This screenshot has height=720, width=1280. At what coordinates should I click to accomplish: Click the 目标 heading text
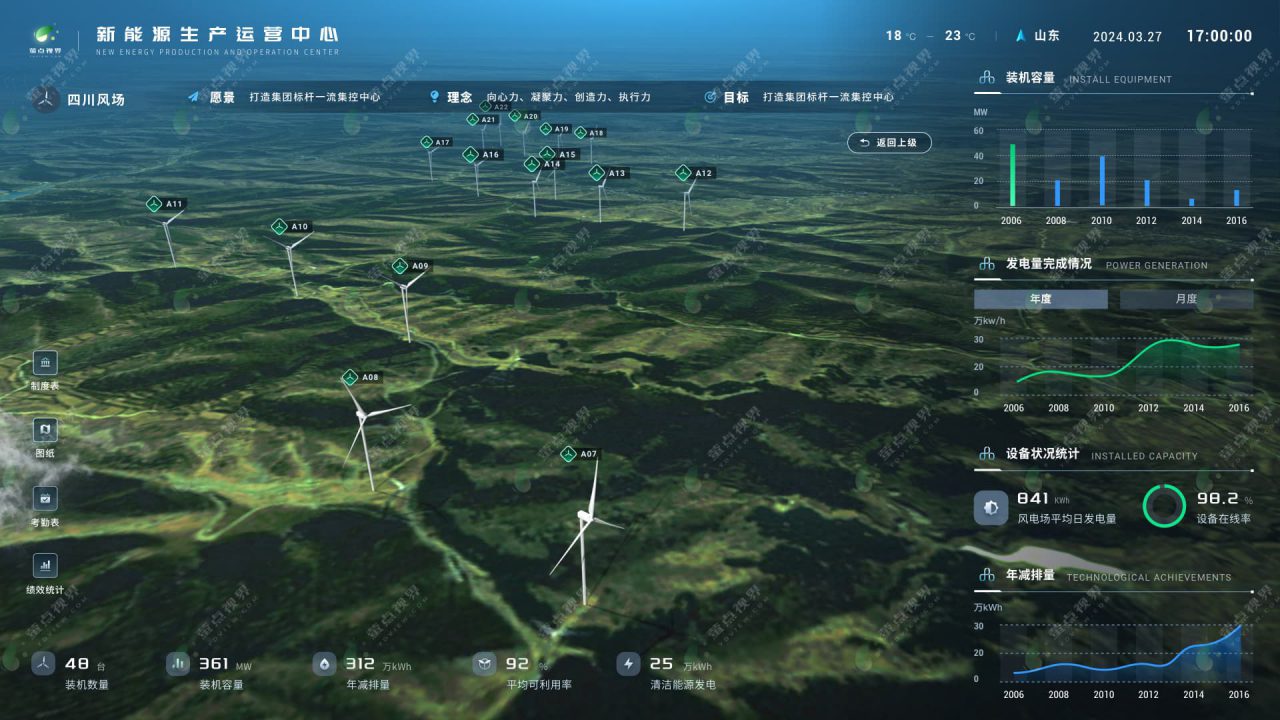point(736,98)
